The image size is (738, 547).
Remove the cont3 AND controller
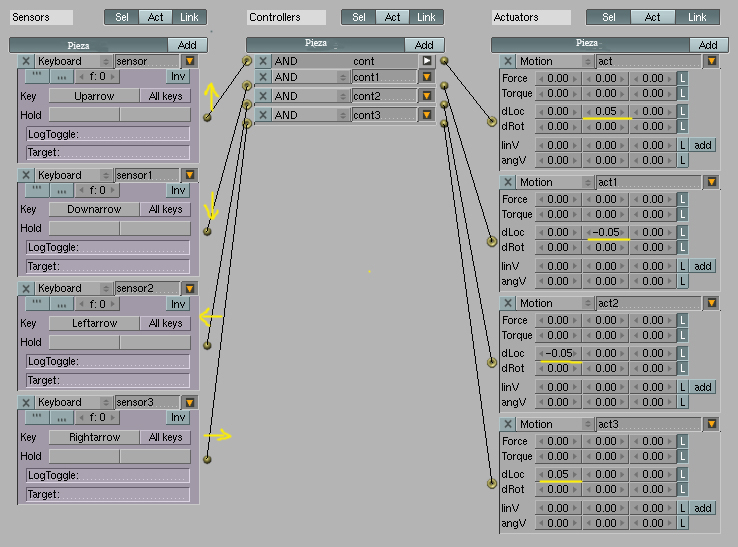click(x=263, y=115)
